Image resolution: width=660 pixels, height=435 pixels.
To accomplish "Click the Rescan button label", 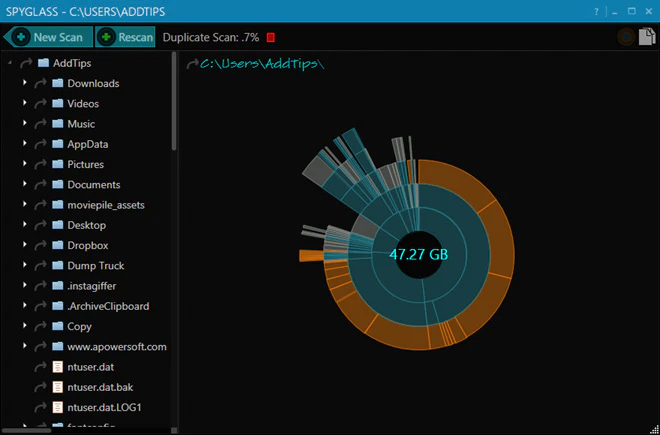I will click(136, 37).
